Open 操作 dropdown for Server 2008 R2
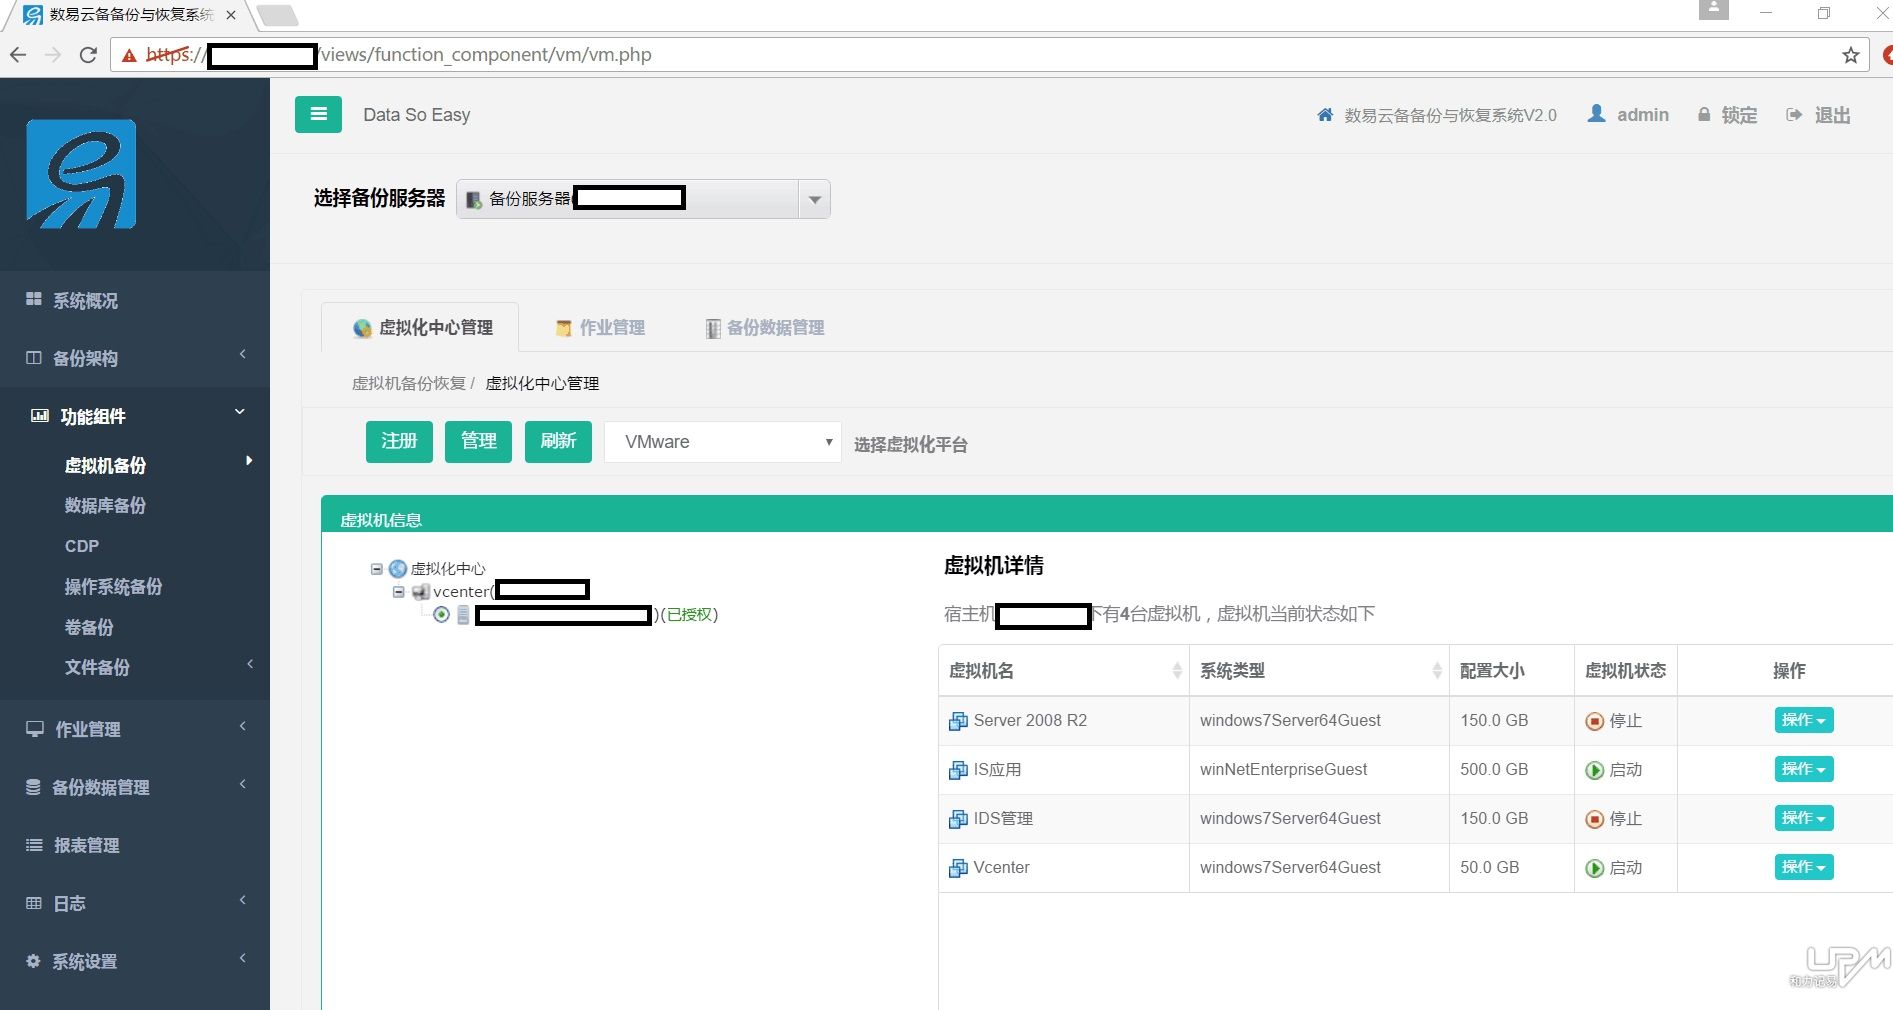This screenshot has height=1010, width=1893. 1804,720
